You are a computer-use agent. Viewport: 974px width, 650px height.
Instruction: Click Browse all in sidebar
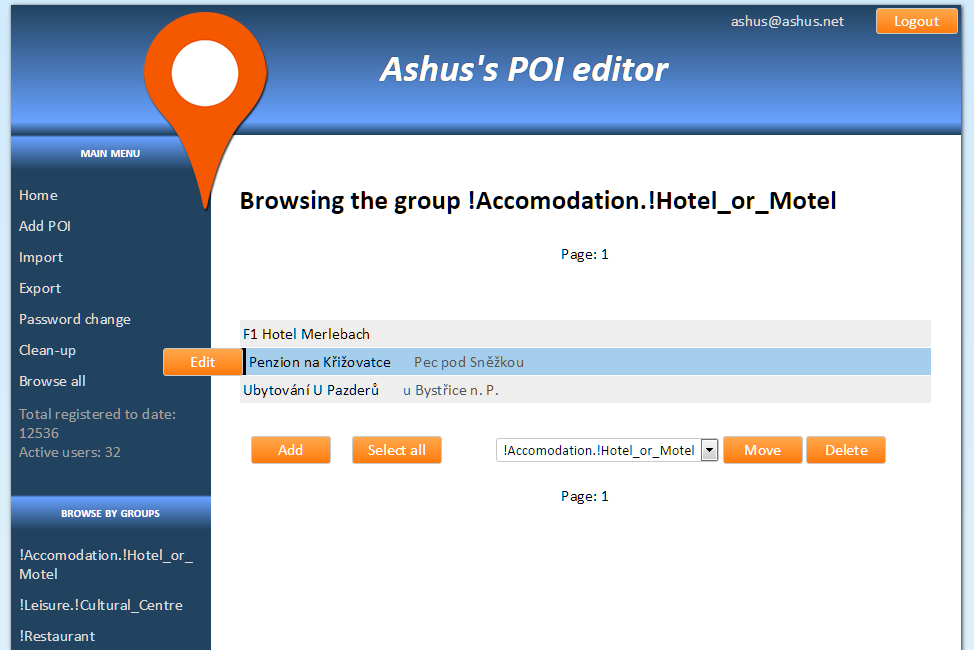52,381
